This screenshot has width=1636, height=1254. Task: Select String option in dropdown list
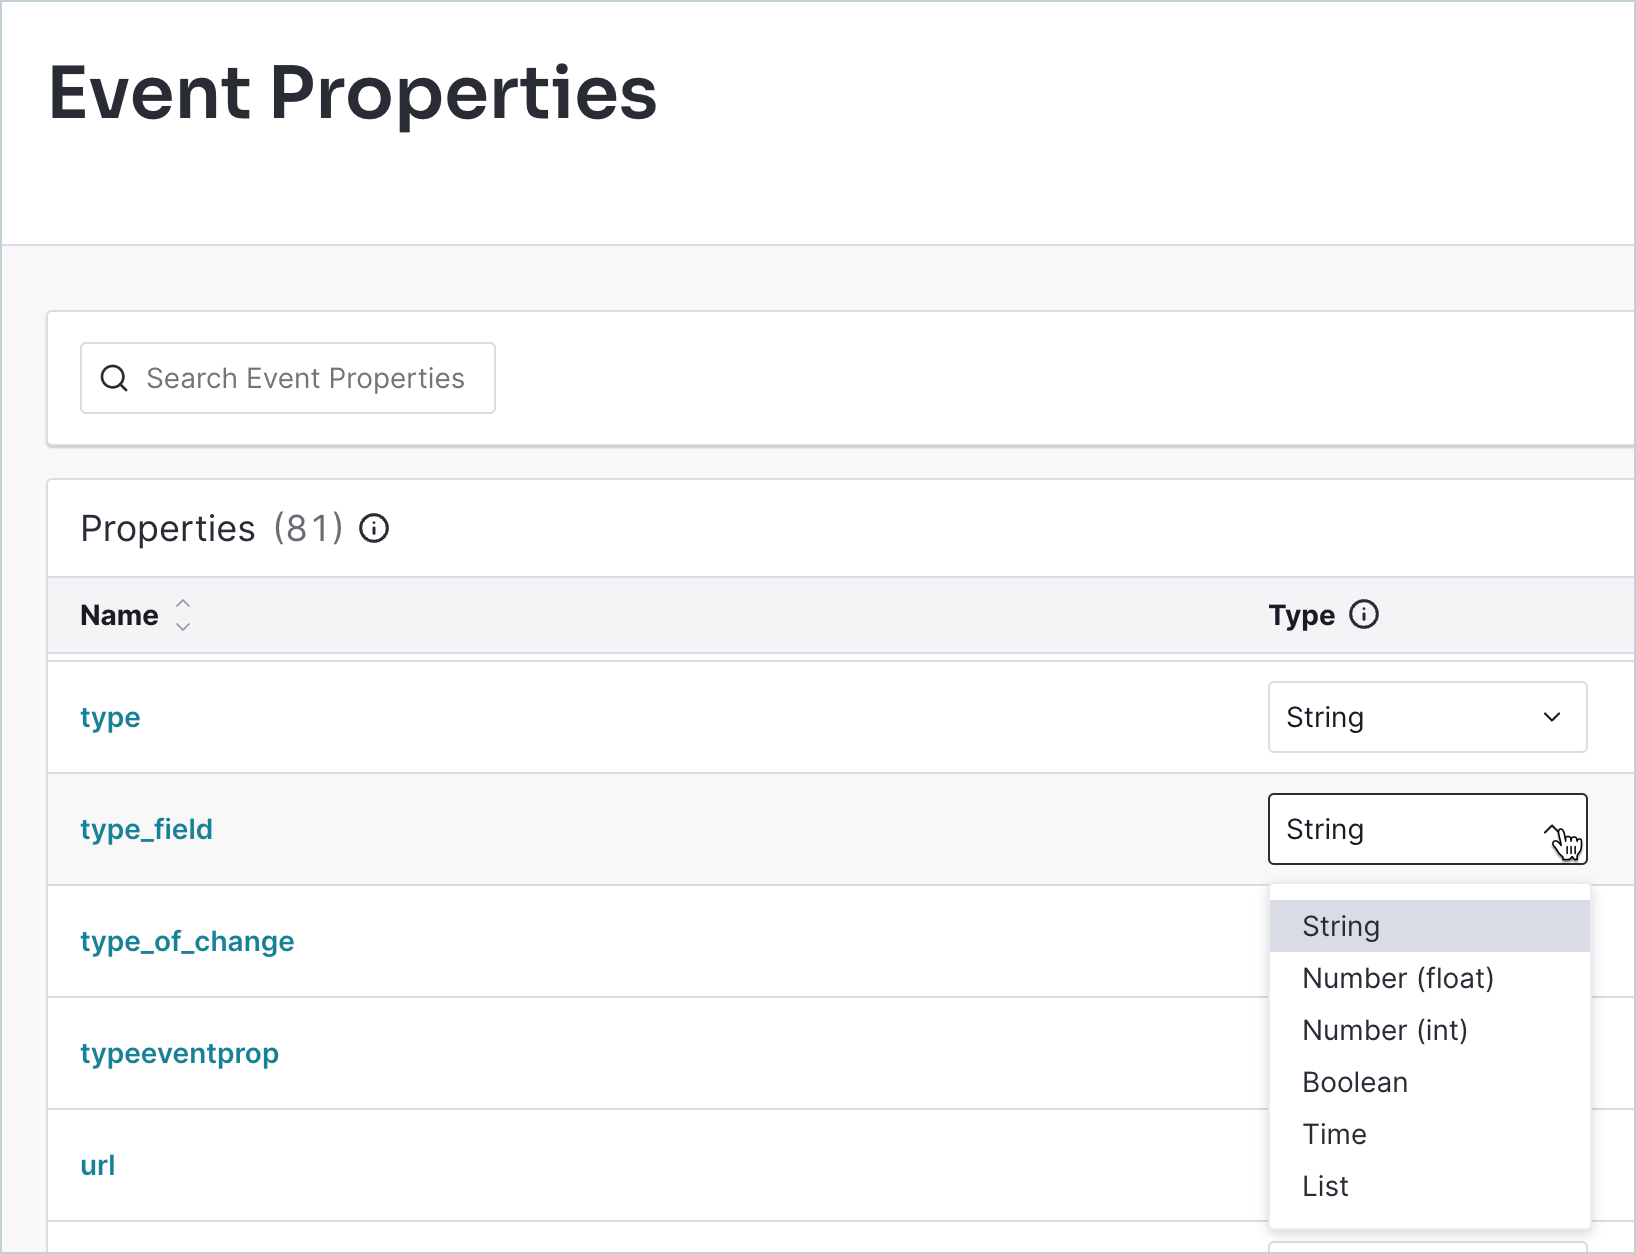tap(1341, 926)
